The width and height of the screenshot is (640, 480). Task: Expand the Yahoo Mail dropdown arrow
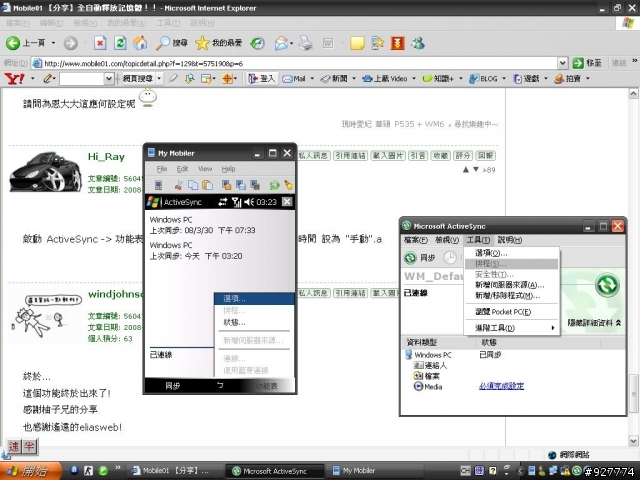click(x=312, y=78)
